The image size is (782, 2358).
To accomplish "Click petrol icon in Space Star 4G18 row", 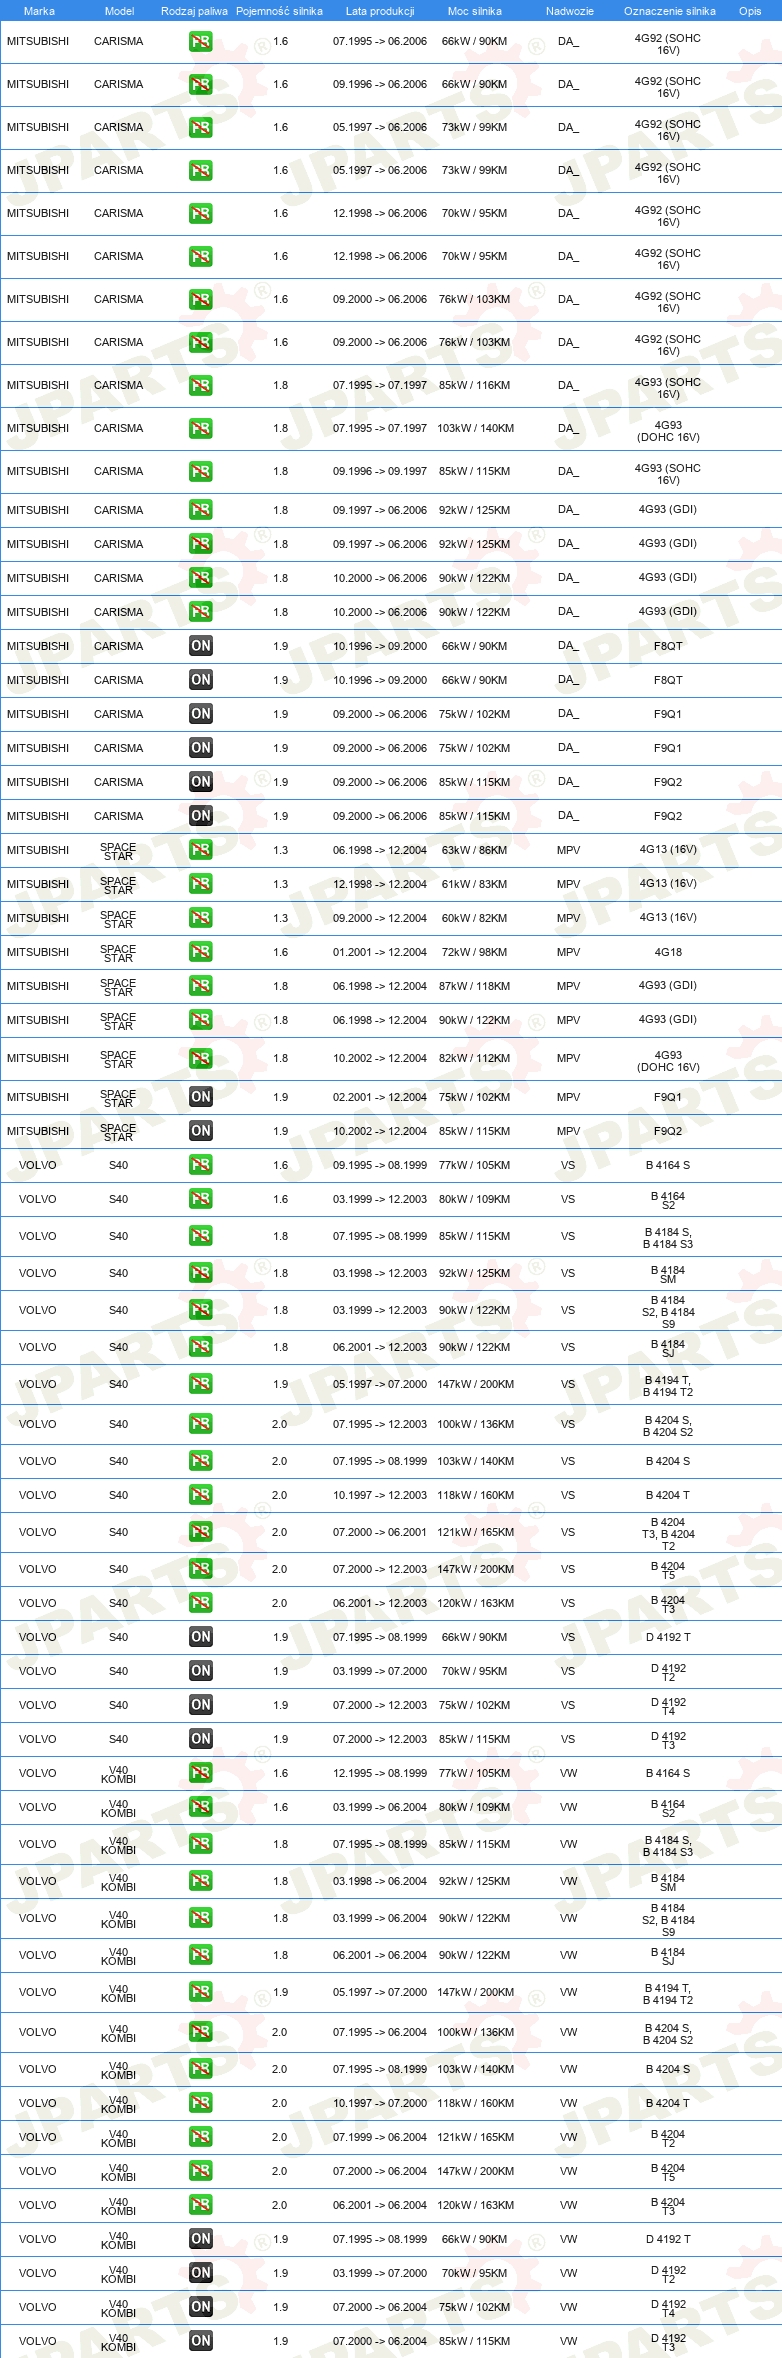I will tap(201, 953).
